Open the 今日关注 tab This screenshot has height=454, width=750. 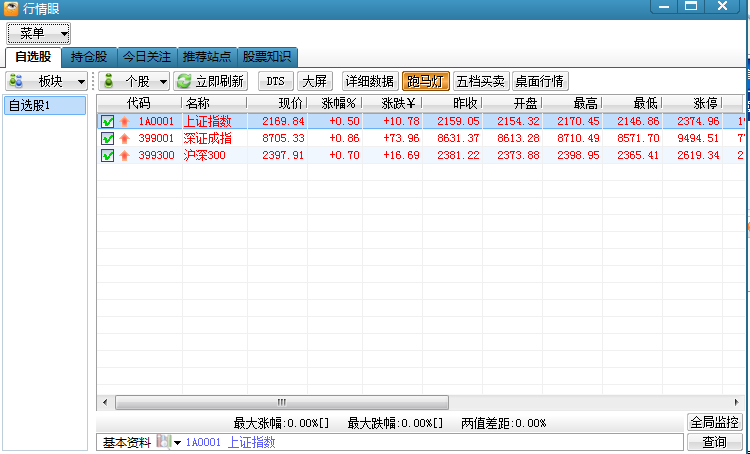147,57
